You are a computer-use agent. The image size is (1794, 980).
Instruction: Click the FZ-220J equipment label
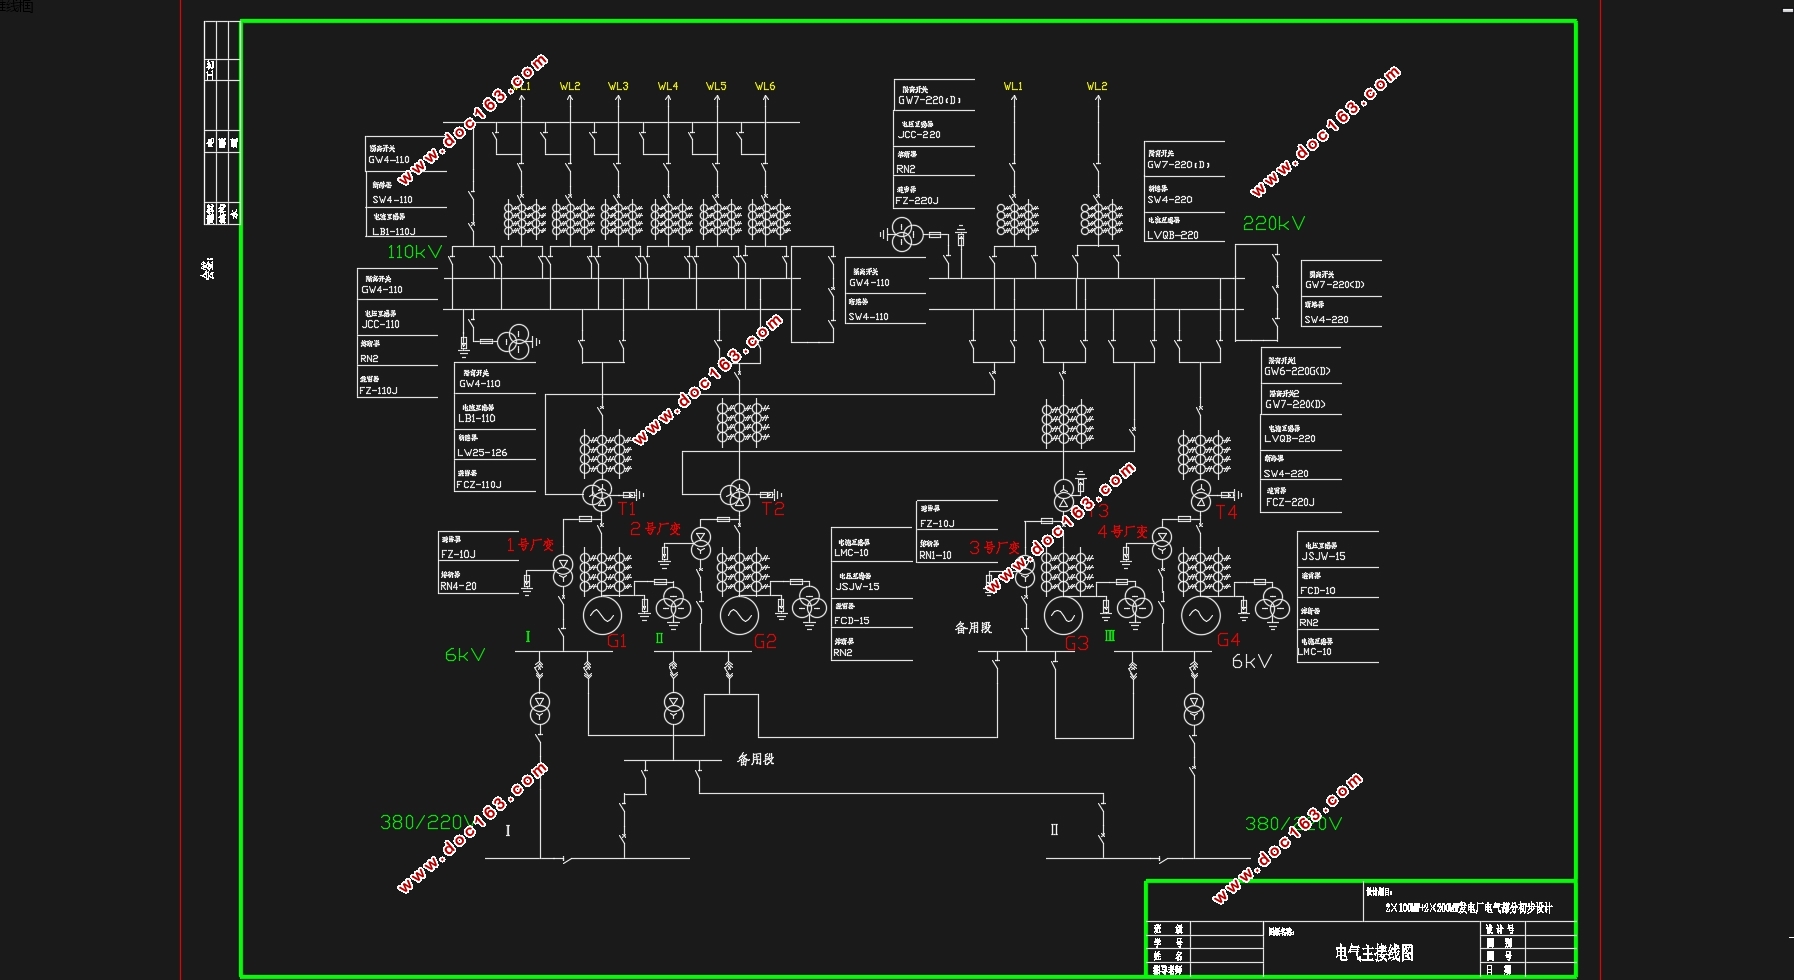pyautogui.click(x=917, y=201)
